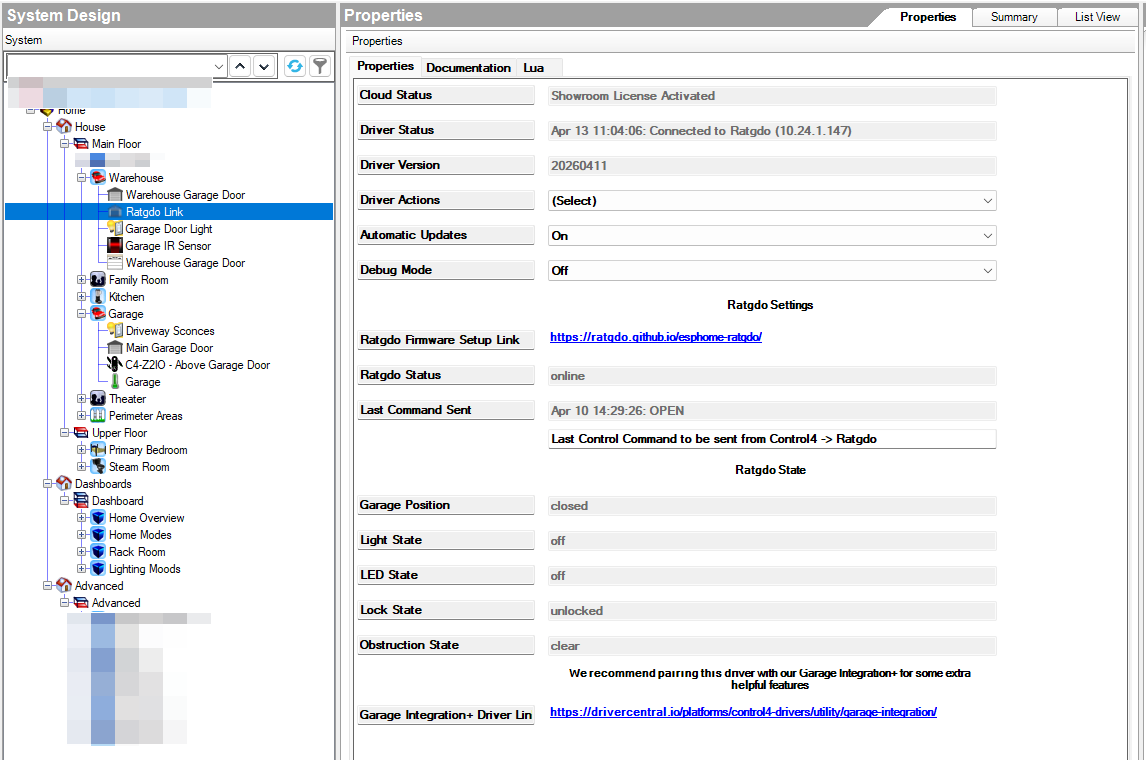This screenshot has width=1146, height=760.
Task: Select the Garage Door Light bulb icon
Action: click(x=115, y=229)
